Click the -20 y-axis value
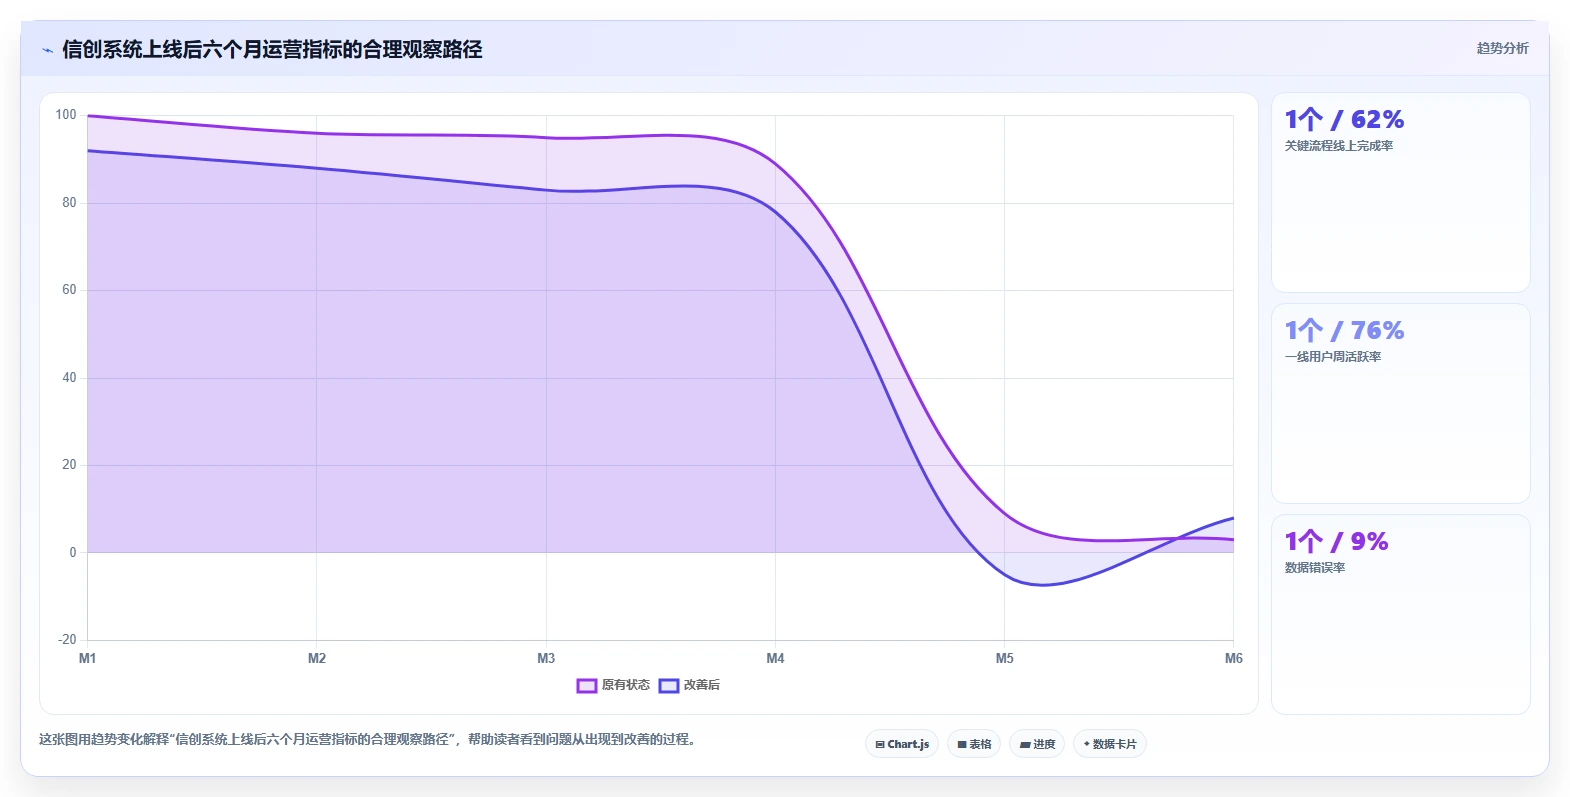The image size is (1570, 797). [x=67, y=640]
